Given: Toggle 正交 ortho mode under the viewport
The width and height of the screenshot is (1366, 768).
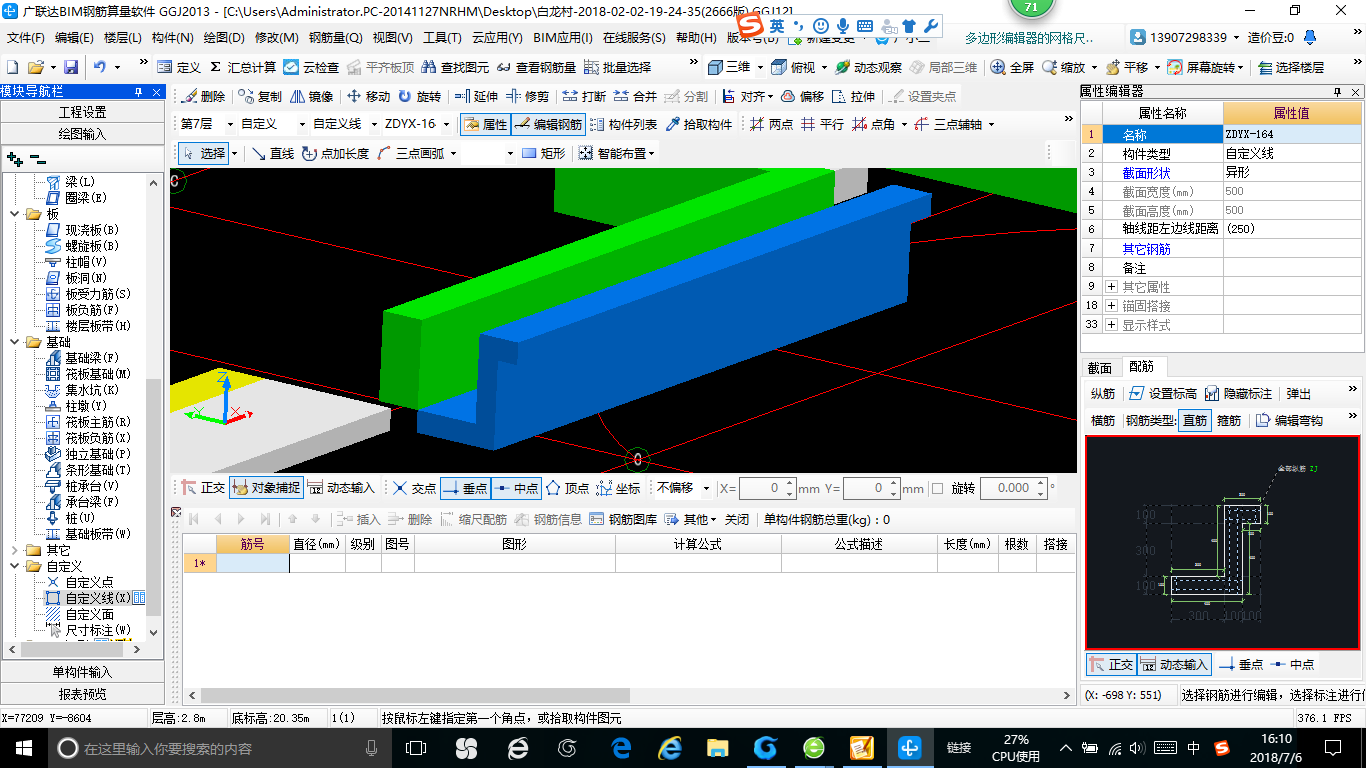Looking at the screenshot, I should [x=204, y=488].
